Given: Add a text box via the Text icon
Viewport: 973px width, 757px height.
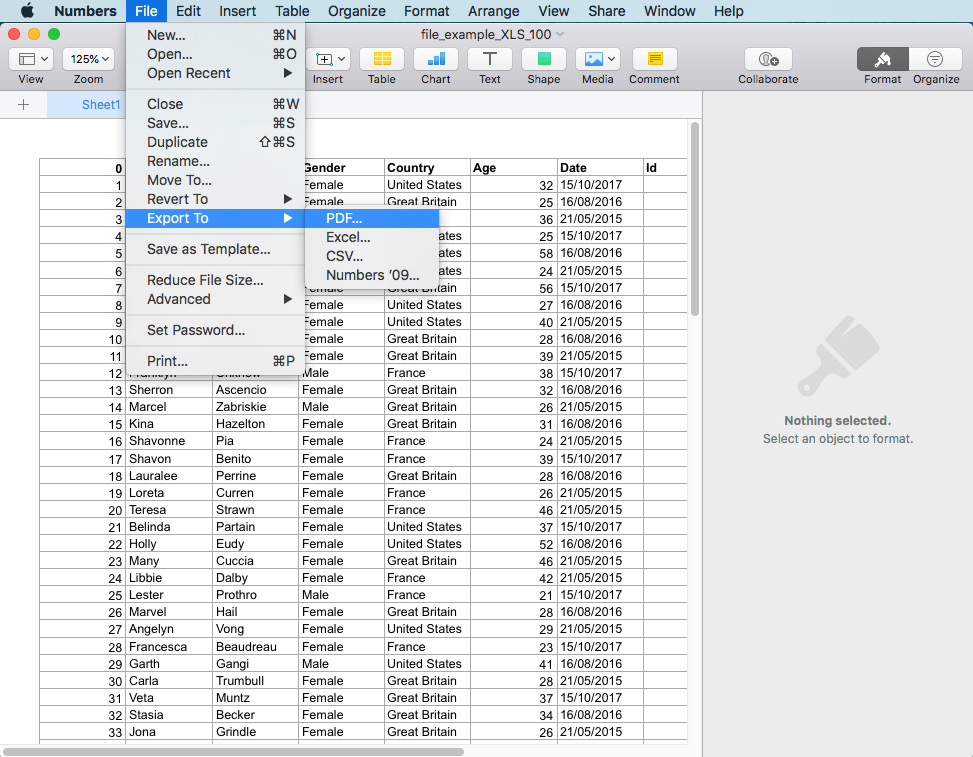Looking at the screenshot, I should (x=489, y=60).
